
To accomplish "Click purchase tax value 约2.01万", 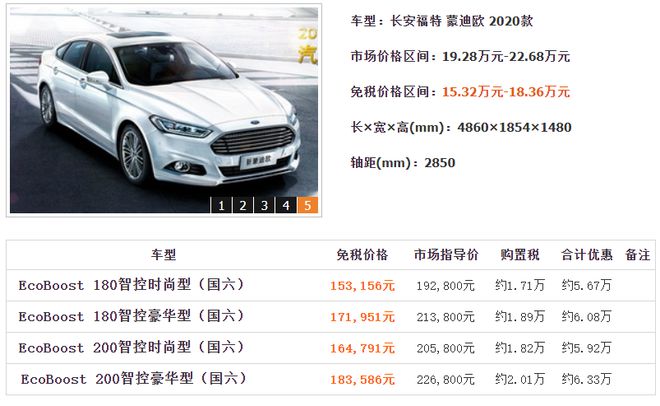I will [520, 379].
